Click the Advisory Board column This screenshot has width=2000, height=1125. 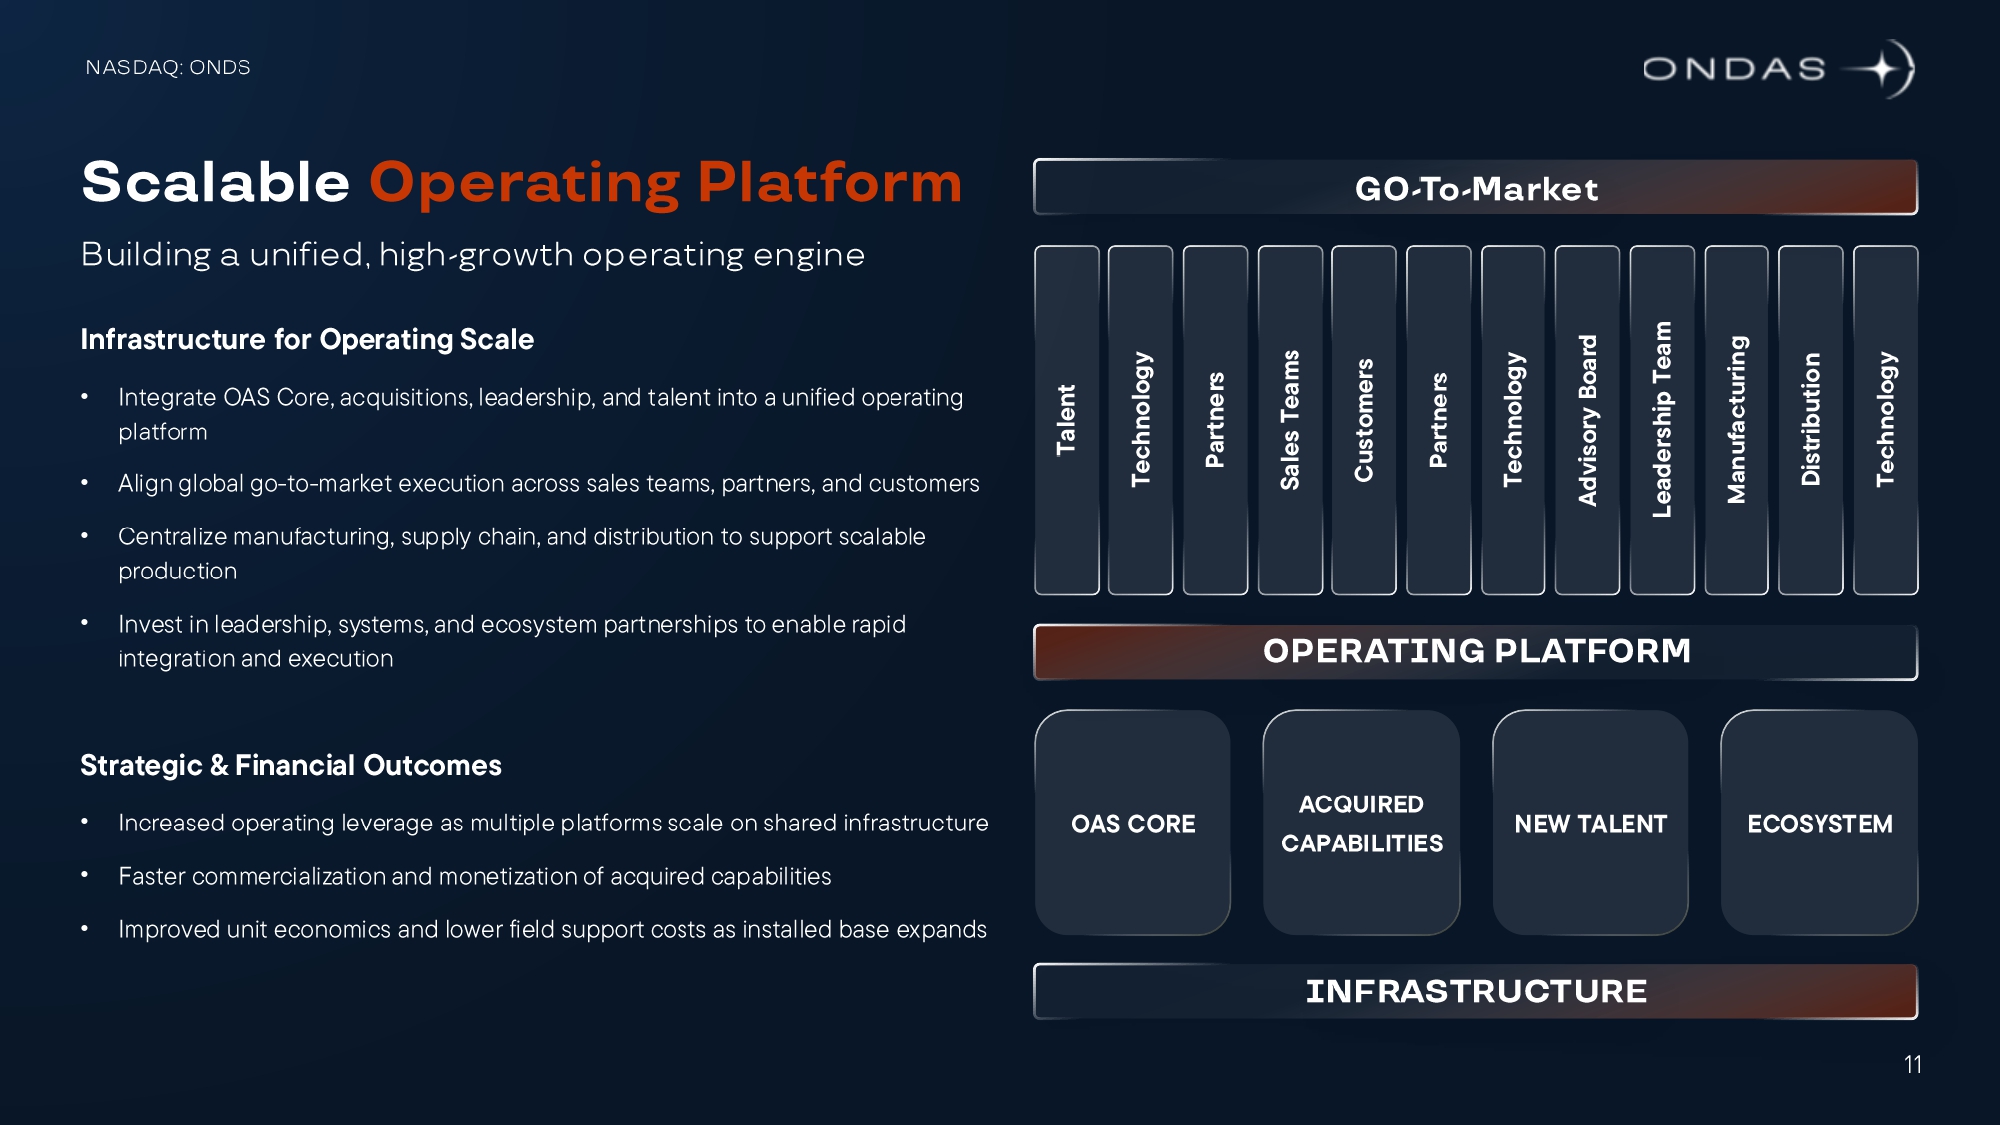(x=1587, y=420)
